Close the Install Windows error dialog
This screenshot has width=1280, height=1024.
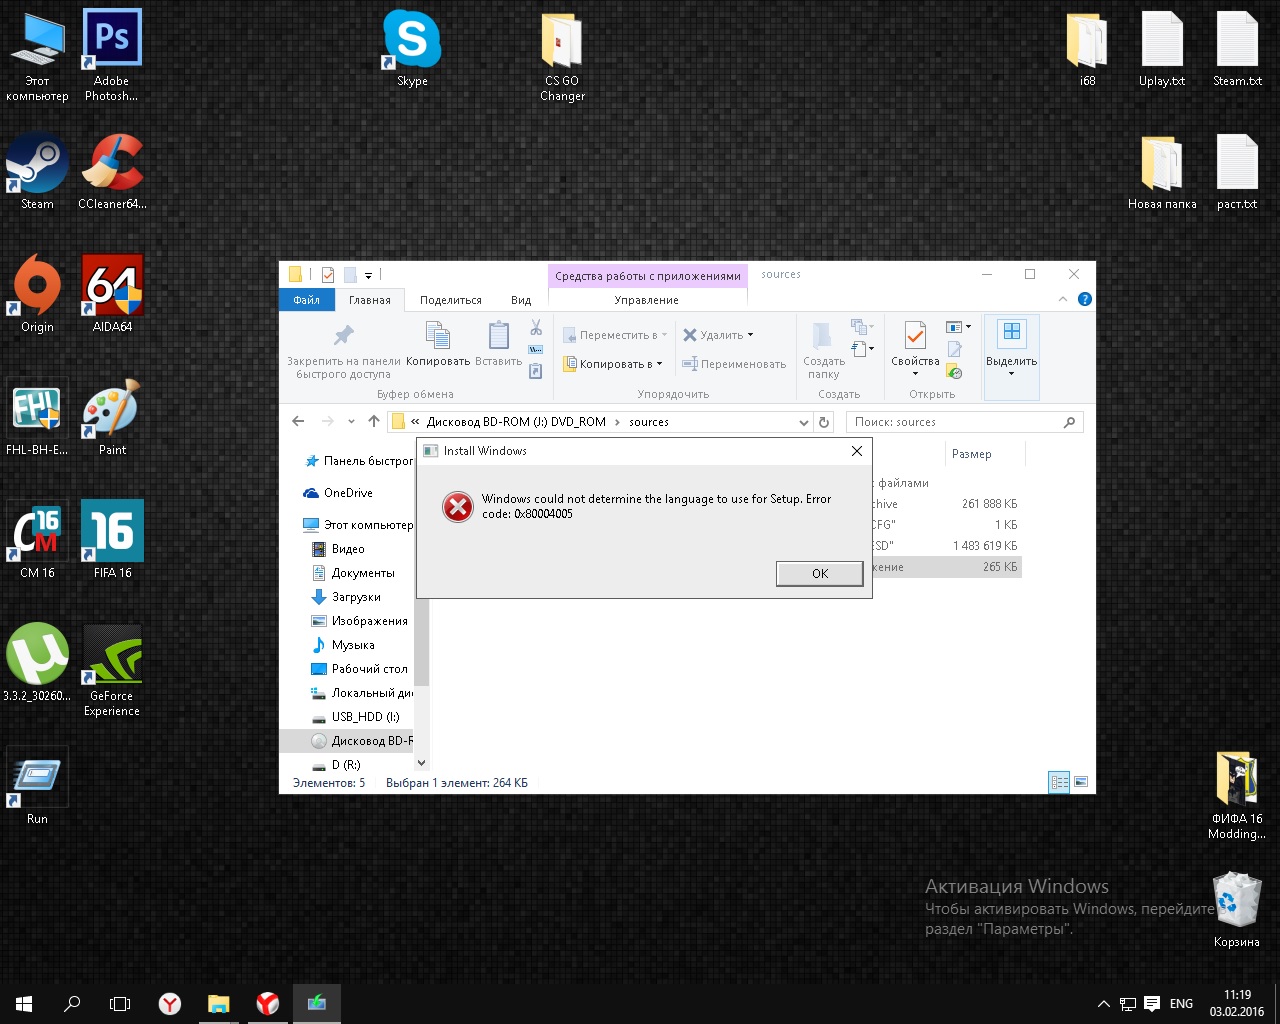[856, 451]
